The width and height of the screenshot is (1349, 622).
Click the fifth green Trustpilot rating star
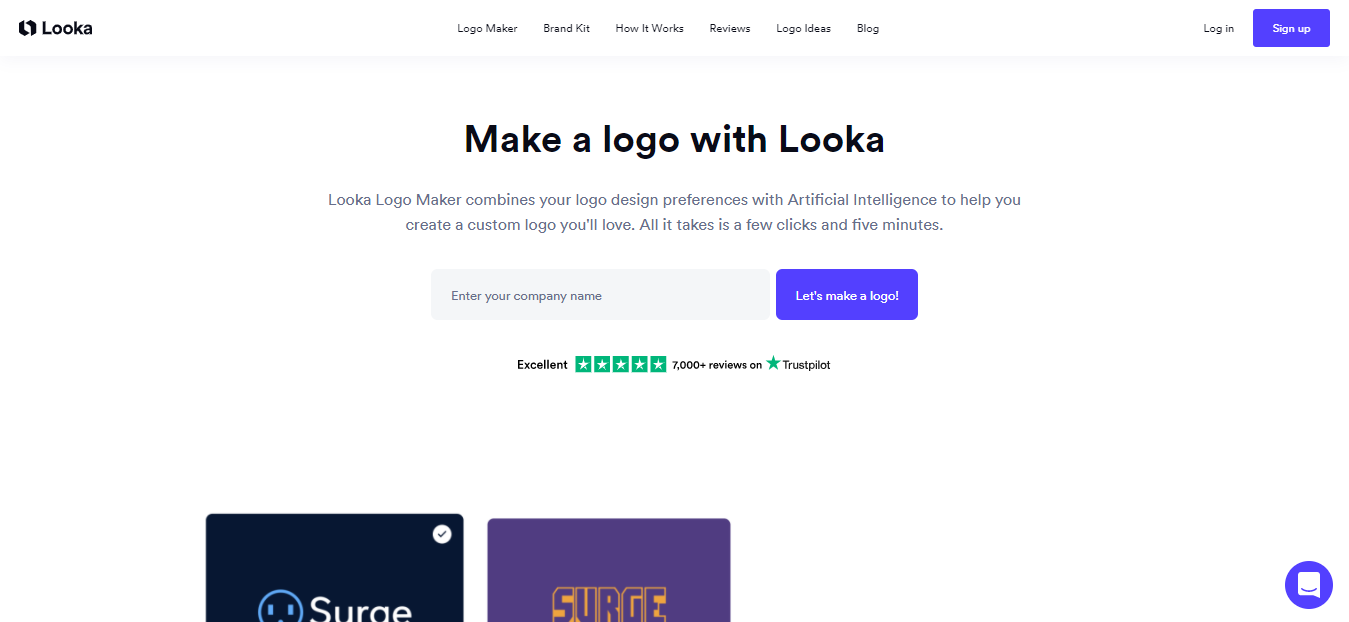pyautogui.click(x=658, y=364)
